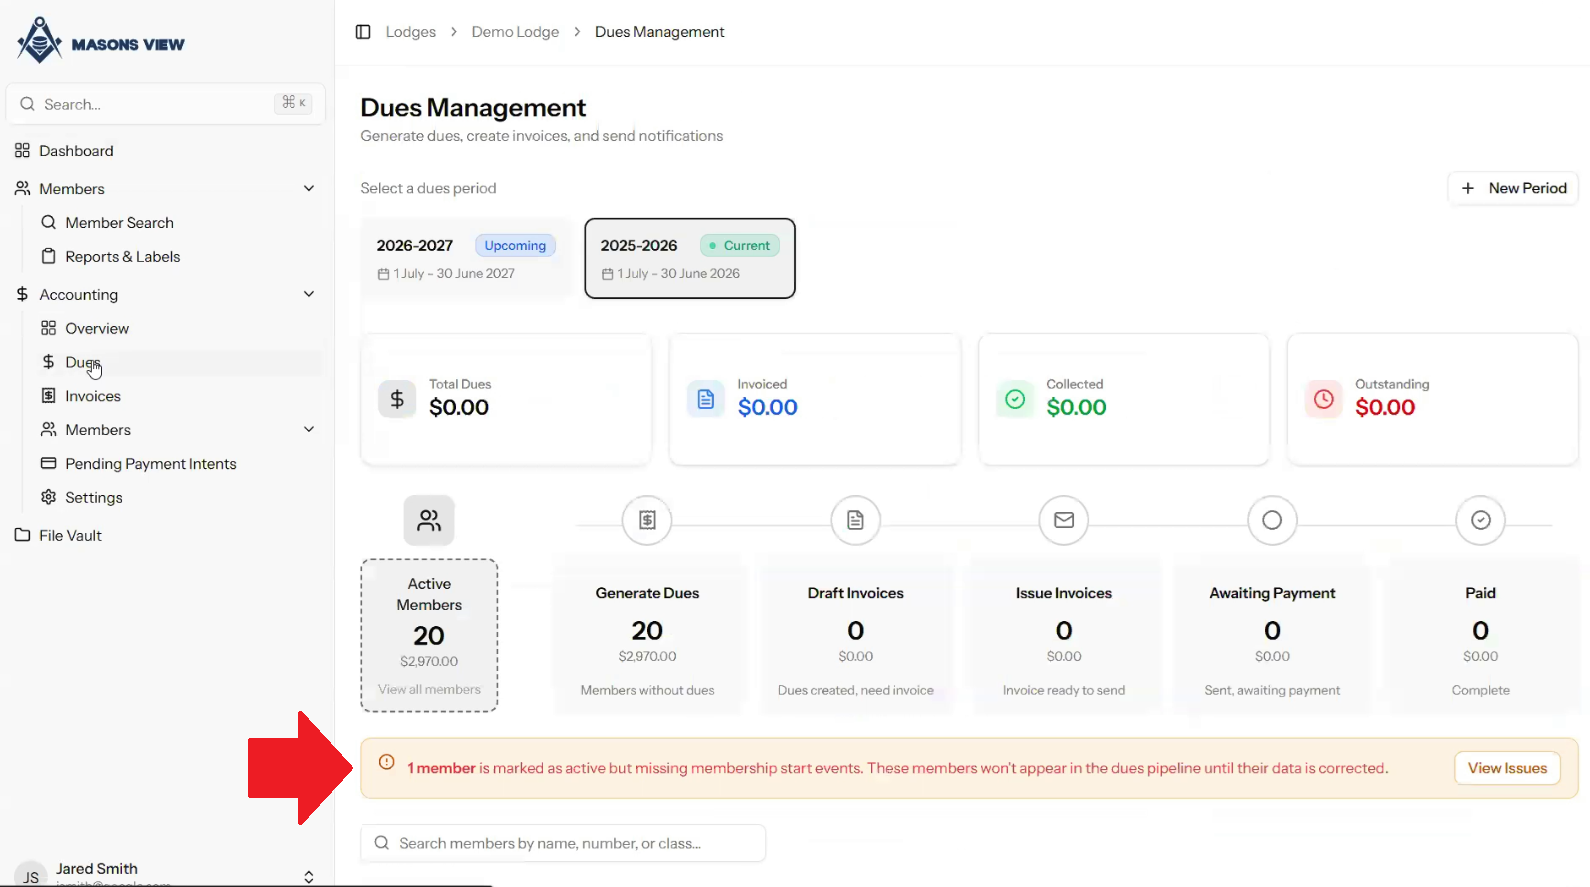Click the Outstanding clock icon
This screenshot has width=1590, height=887.
pos(1324,399)
